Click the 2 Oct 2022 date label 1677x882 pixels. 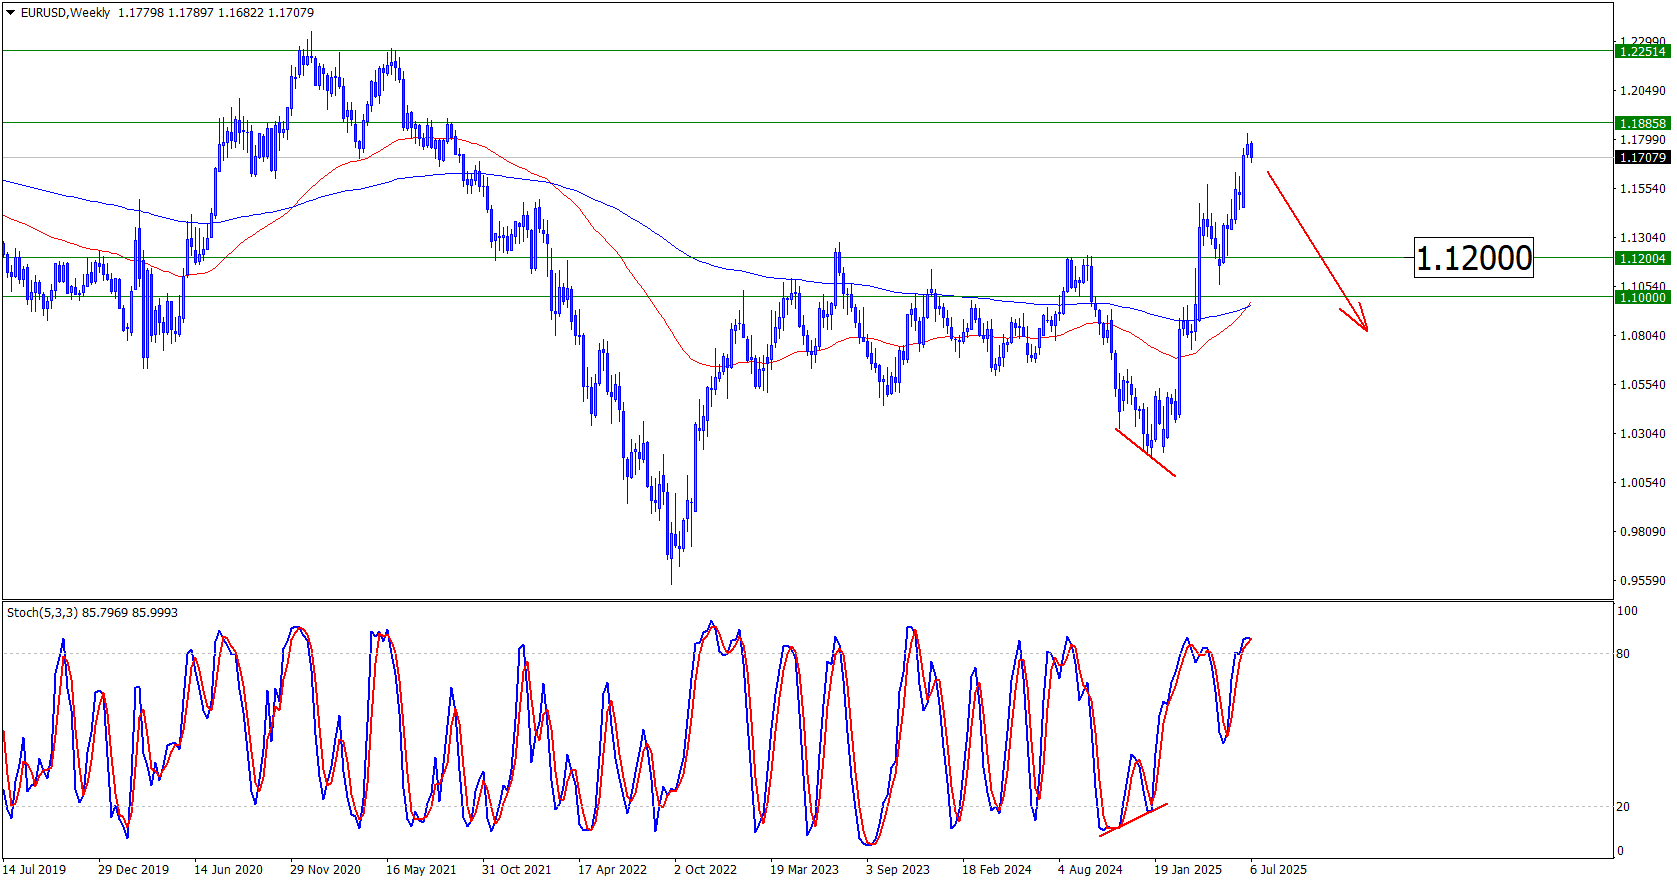point(705,869)
